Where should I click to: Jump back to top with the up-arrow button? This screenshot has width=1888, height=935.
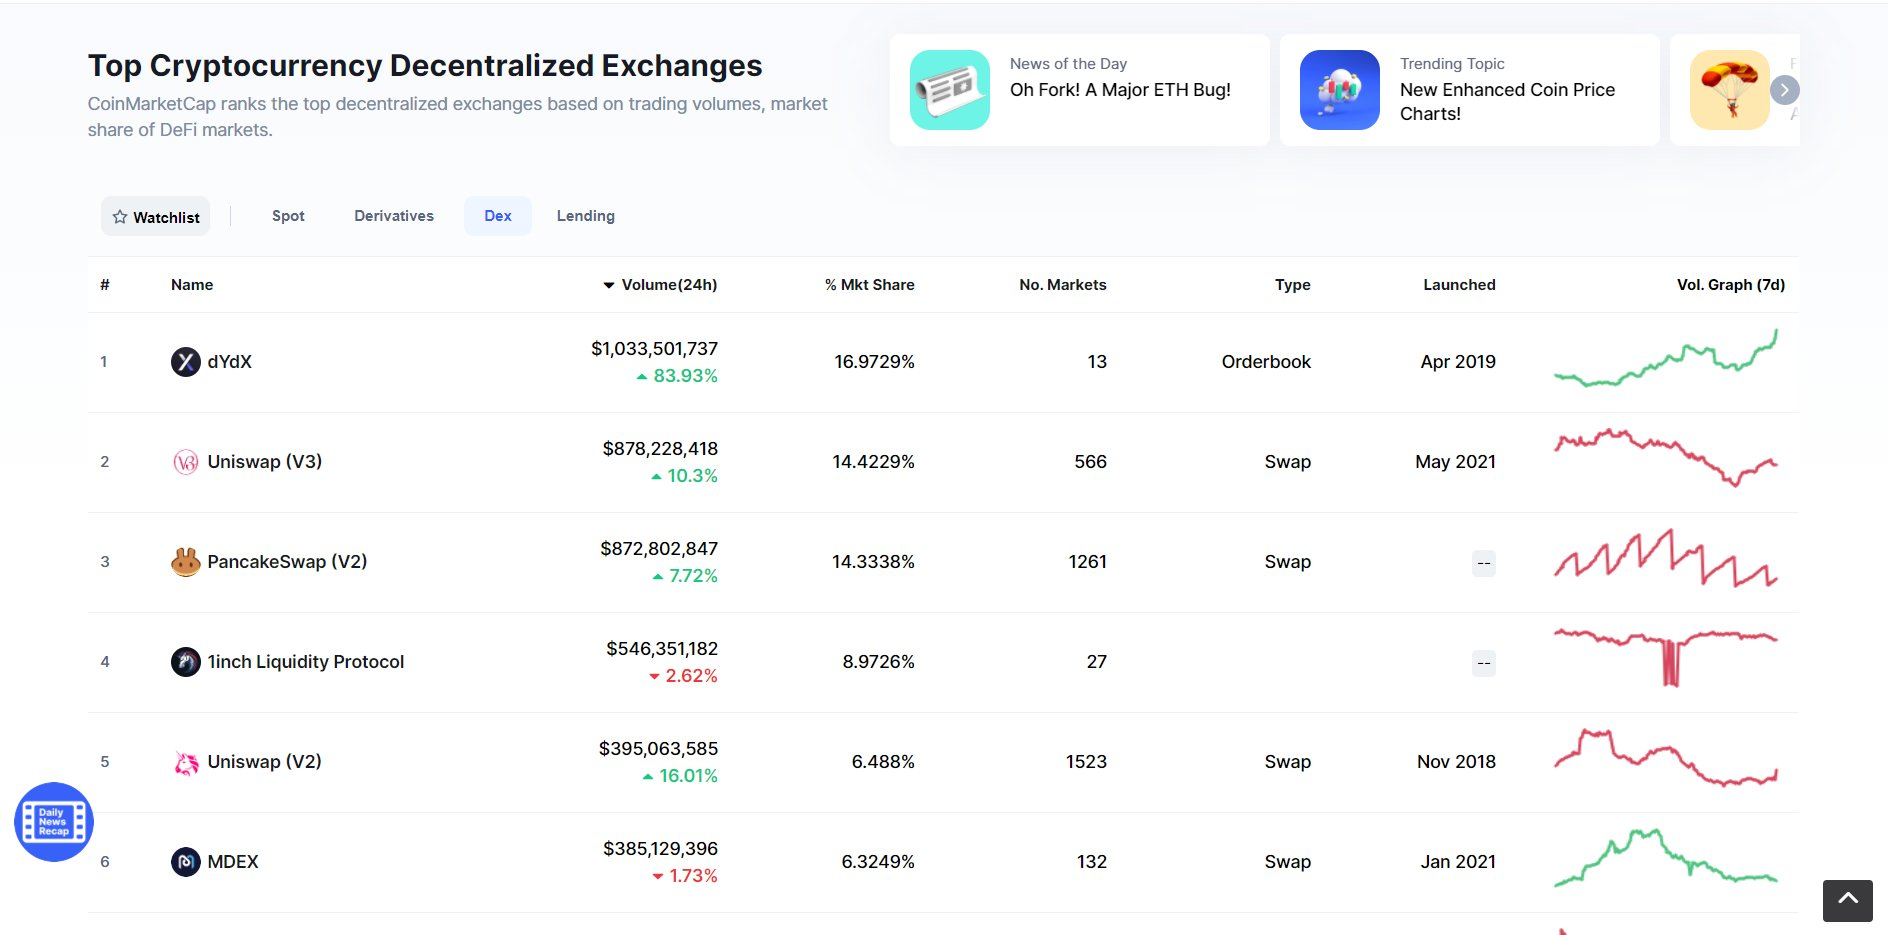1848,901
